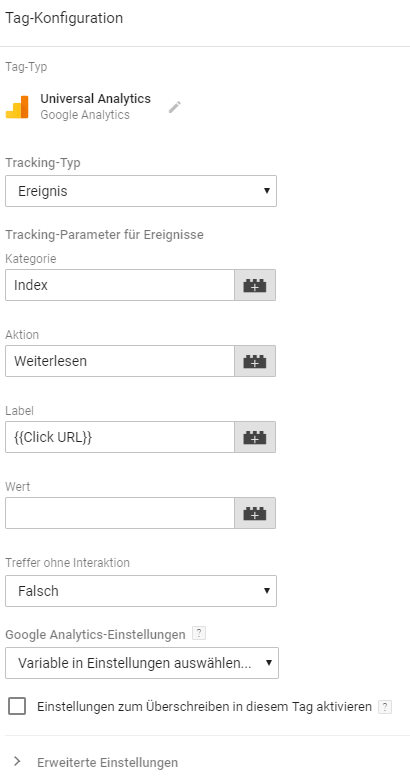Viewport: 410px width, 784px height.
Task: Click the Google Analytics logo icon
Action: (x=17, y=106)
